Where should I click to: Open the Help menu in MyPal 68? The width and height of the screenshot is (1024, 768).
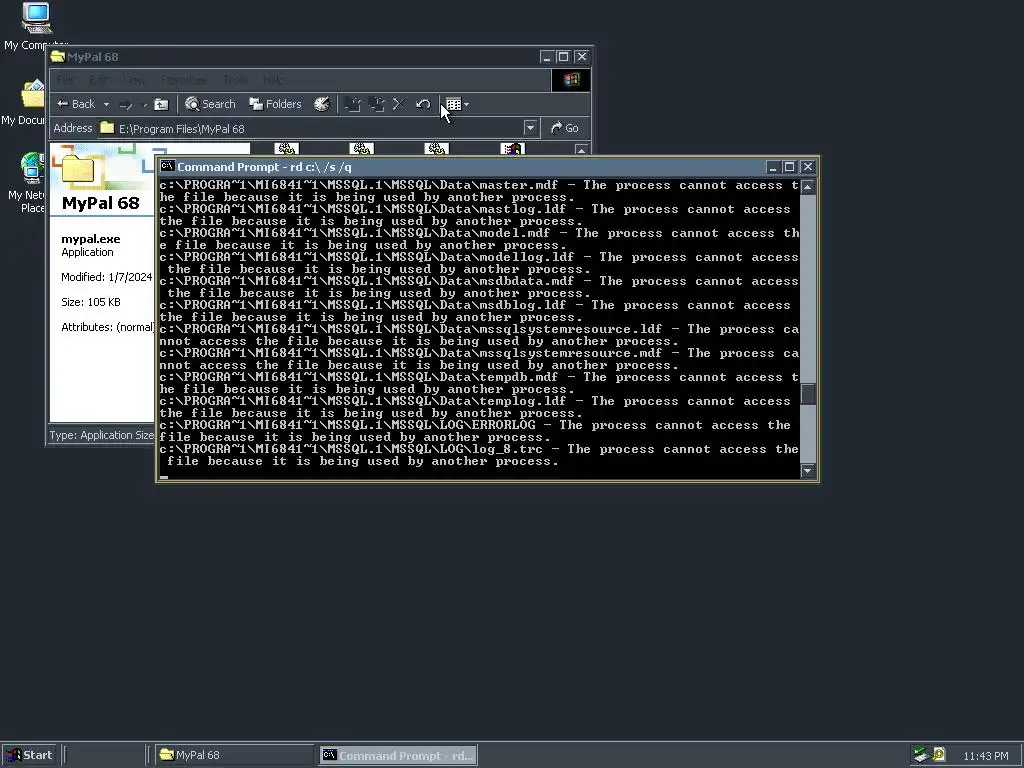[273, 80]
